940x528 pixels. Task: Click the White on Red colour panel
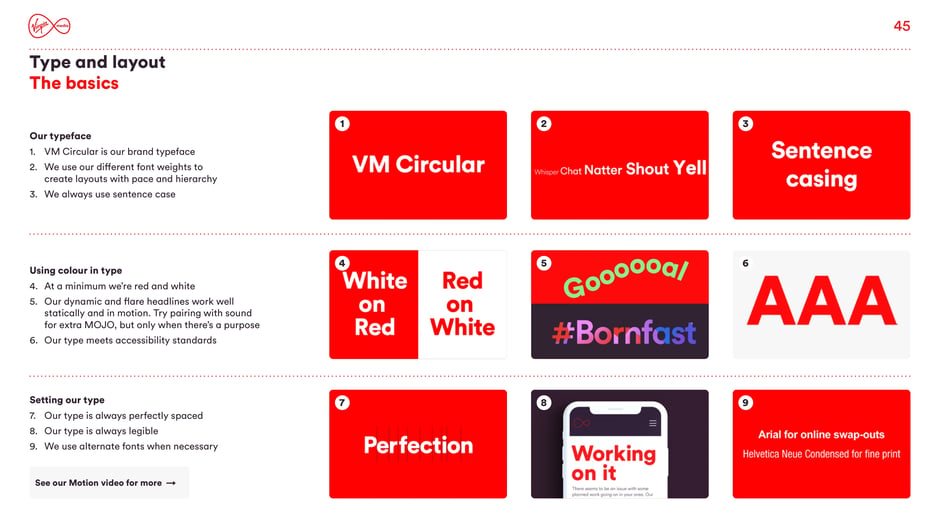click(x=373, y=304)
